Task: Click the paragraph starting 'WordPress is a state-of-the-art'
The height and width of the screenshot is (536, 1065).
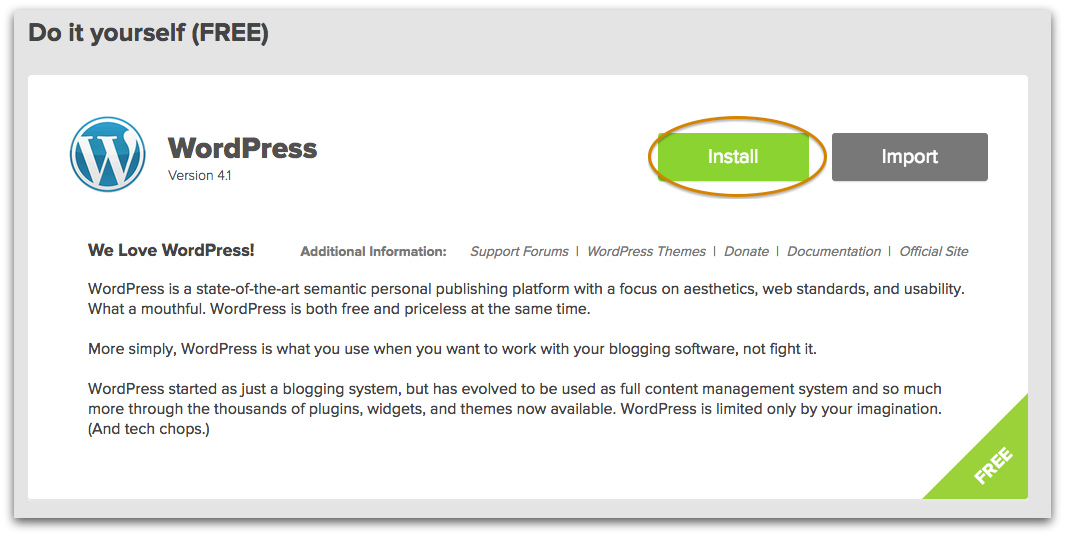Action: pyautogui.click(x=526, y=299)
